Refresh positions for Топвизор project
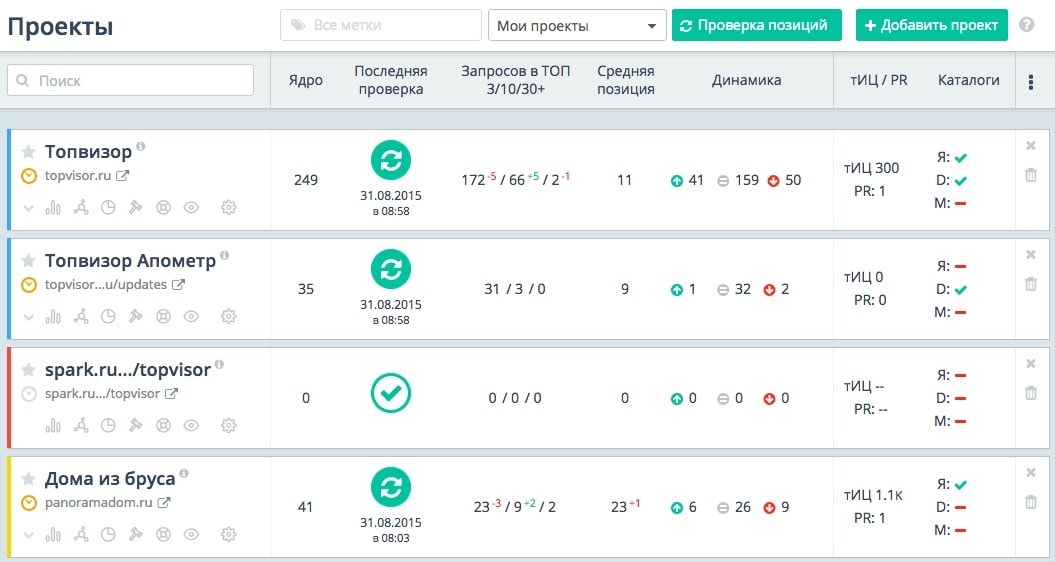The width and height of the screenshot is (1055, 562). click(x=391, y=160)
